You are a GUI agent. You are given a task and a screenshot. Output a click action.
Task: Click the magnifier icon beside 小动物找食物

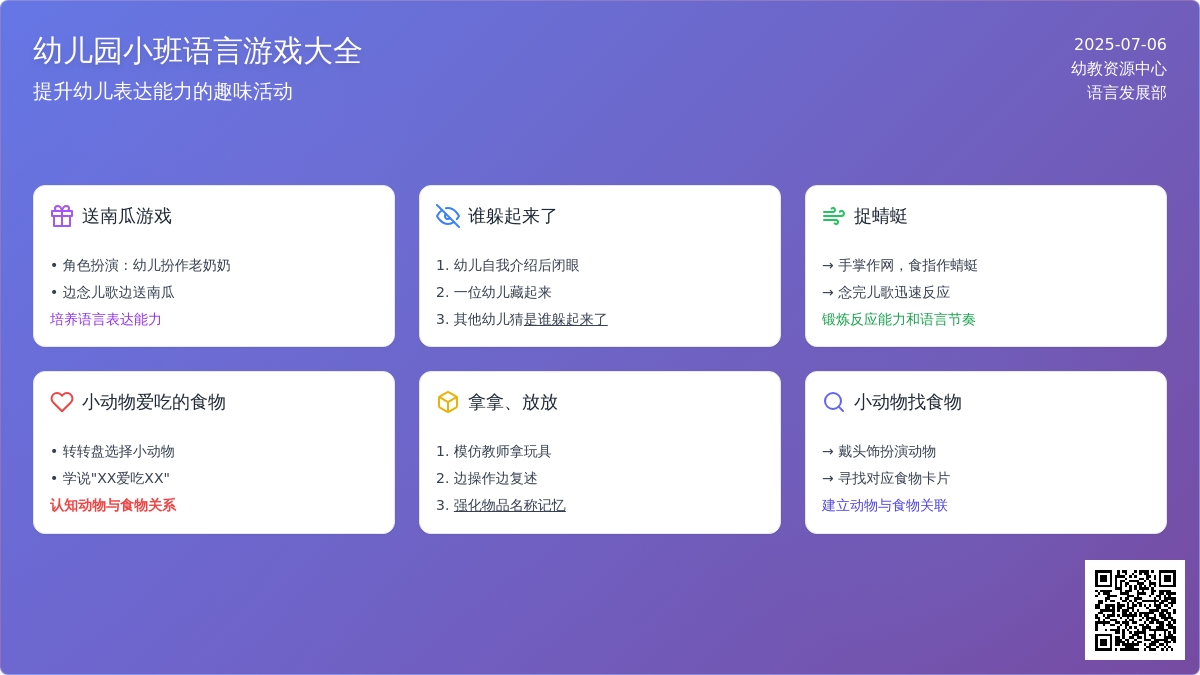[834, 402]
